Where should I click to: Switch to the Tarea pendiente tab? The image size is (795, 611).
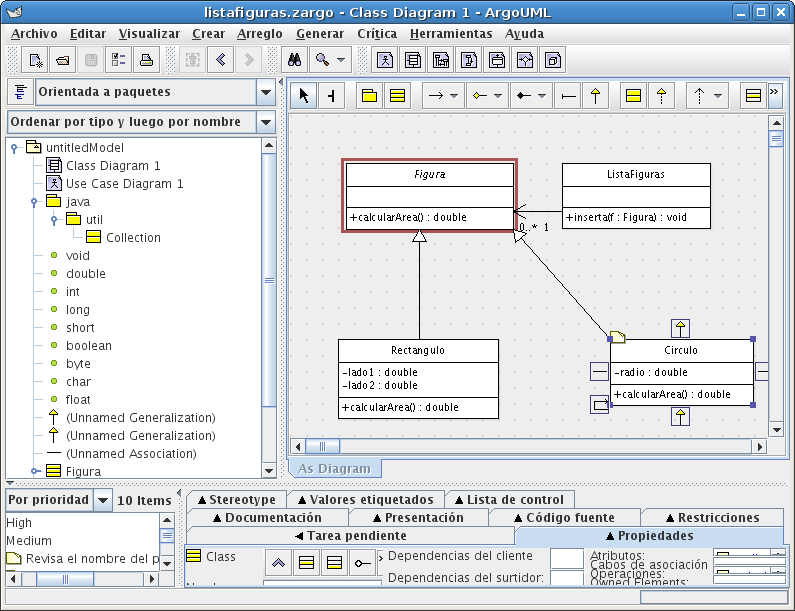tap(350, 536)
